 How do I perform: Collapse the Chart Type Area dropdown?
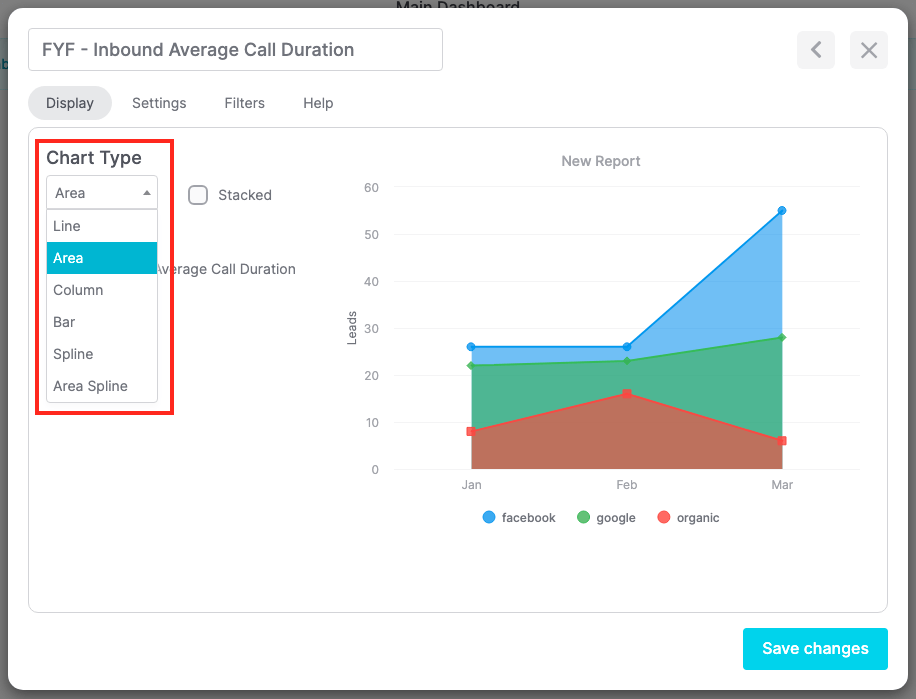pyautogui.click(x=102, y=193)
